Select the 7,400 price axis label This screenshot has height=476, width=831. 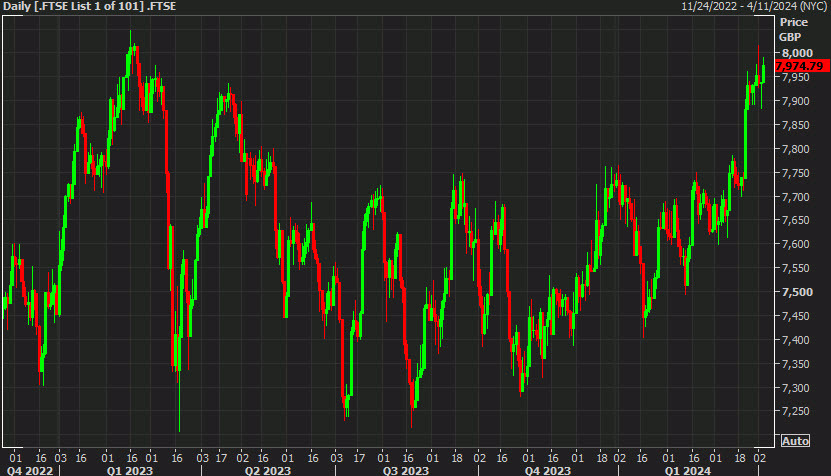(x=795, y=340)
